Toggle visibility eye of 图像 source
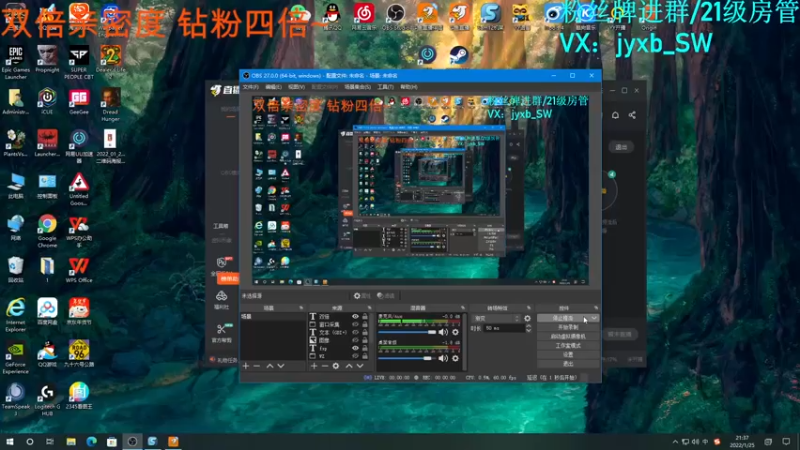 tap(355, 340)
